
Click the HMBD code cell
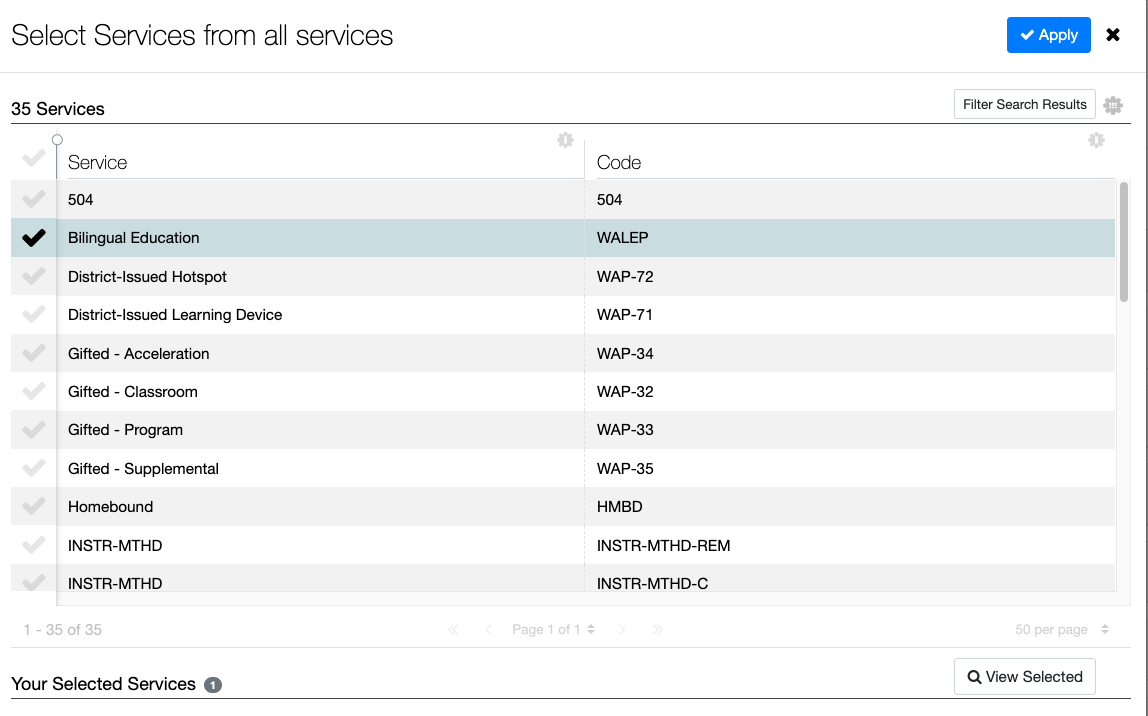[619, 507]
